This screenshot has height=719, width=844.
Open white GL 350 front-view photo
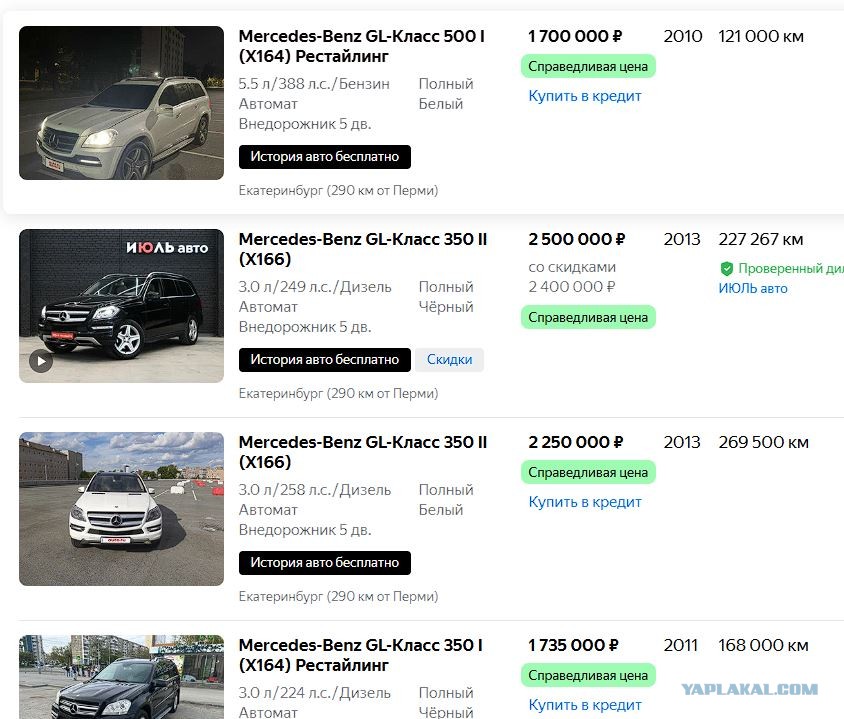(x=121, y=509)
